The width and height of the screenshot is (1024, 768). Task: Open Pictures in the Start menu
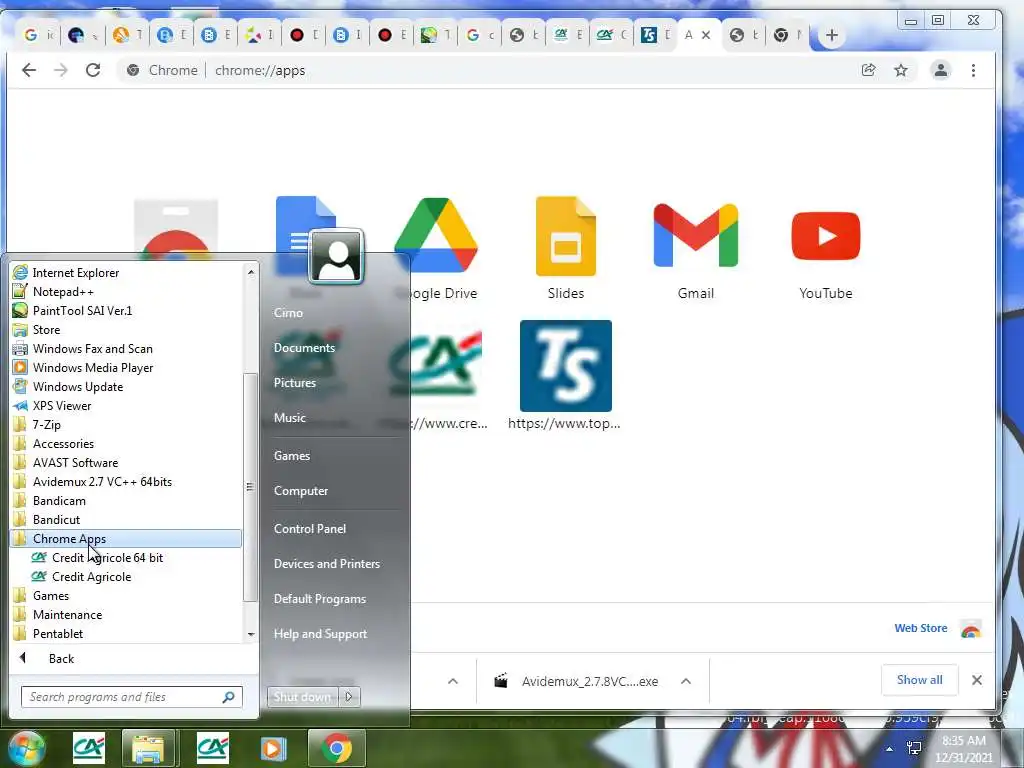[295, 383]
